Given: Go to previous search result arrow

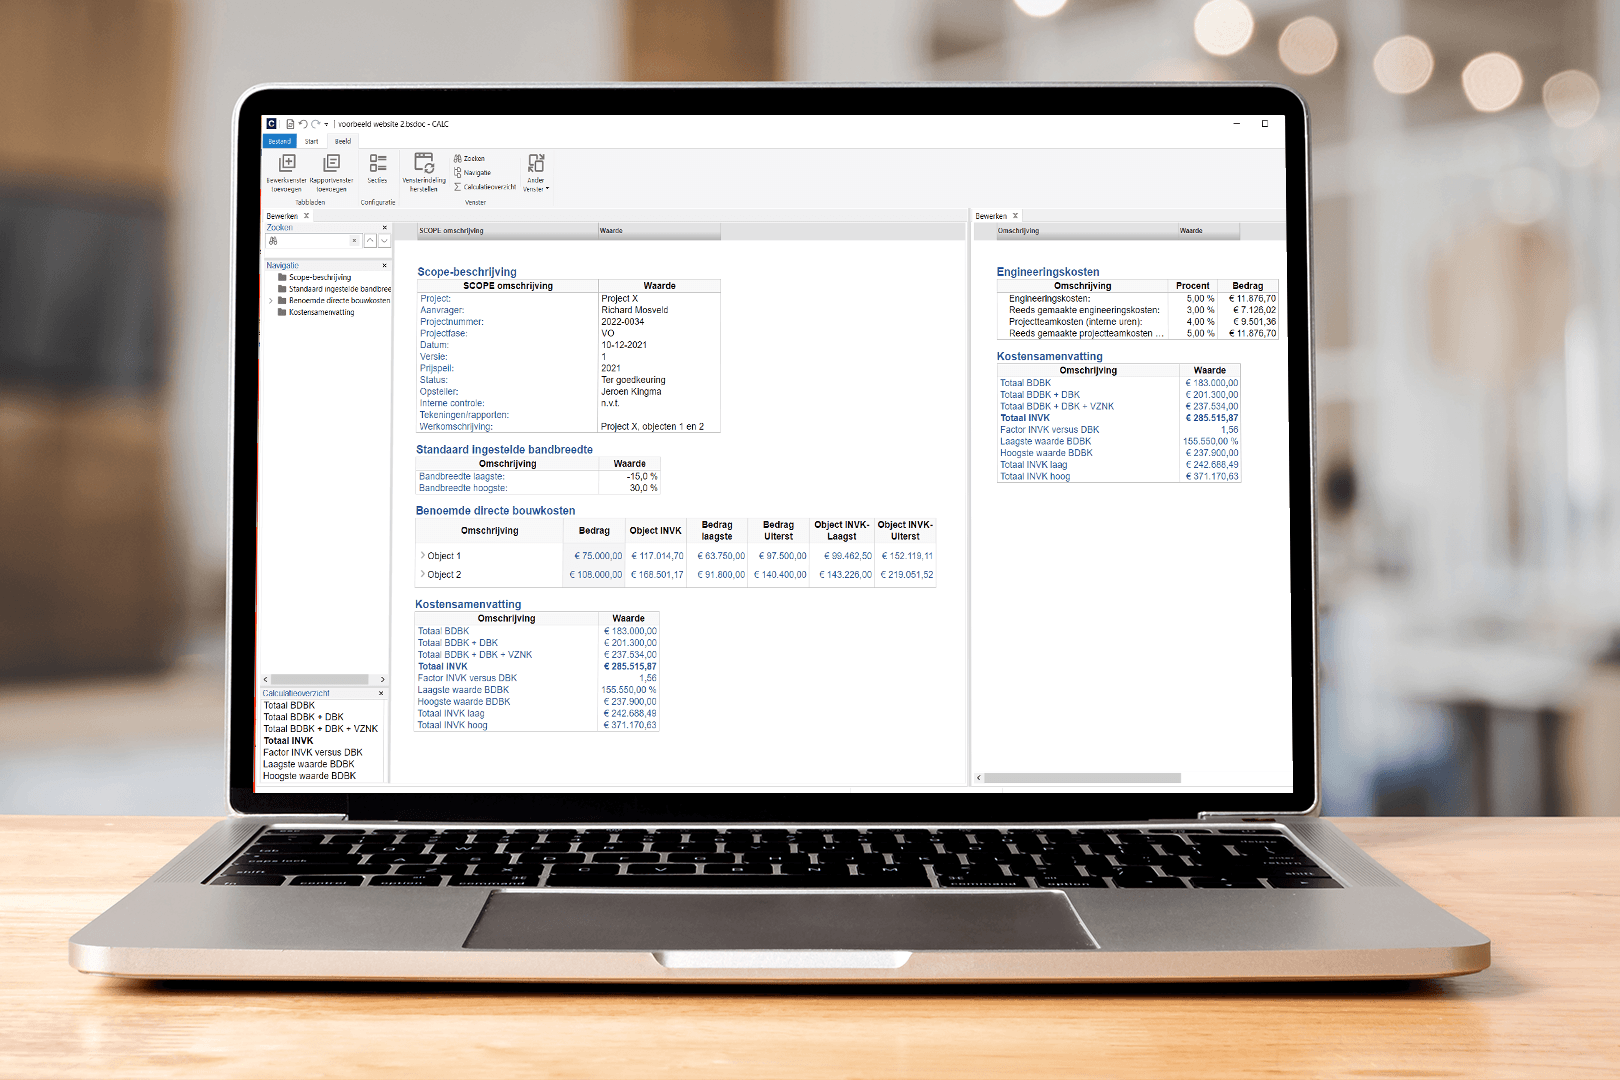Looking at the screenshot, I should pyautogui.click(x=370, y=241).
